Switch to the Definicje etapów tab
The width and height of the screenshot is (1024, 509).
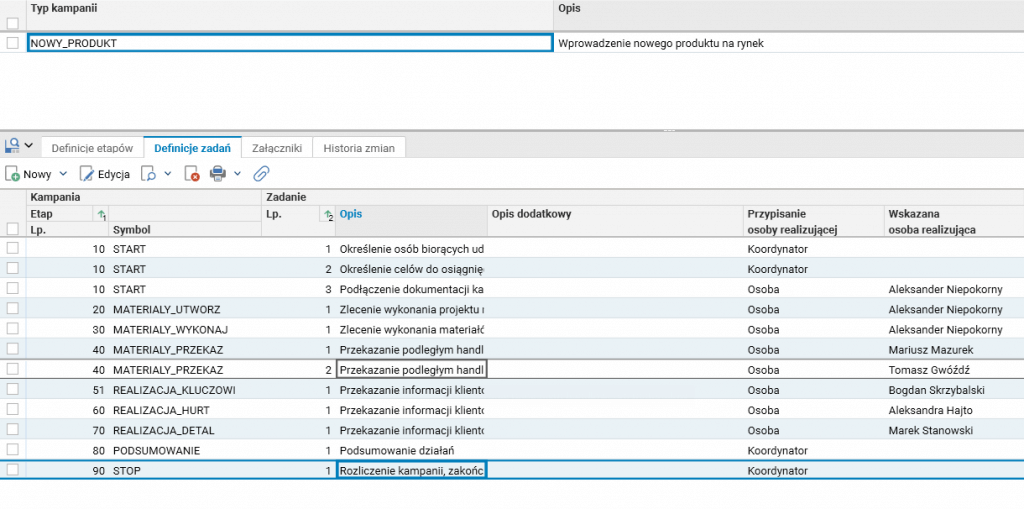pyautogui.click(x=92, y=148)
